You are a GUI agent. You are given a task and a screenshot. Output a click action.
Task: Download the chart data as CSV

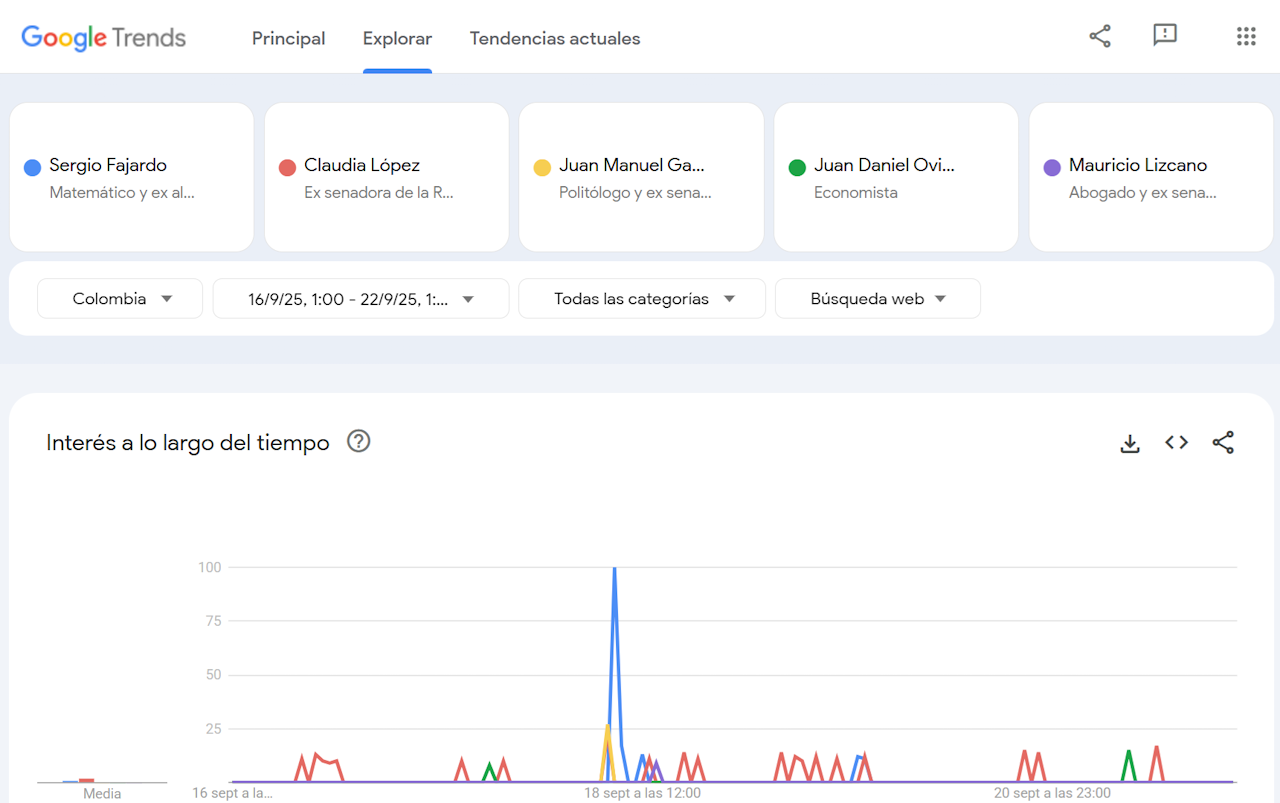point(1130,443)
